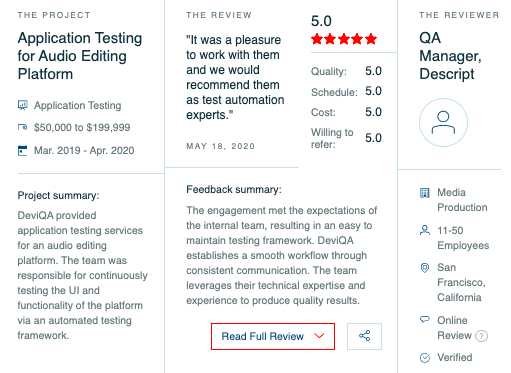Image resolution: width=511 pixels, height=373 pixels.
Task: Click the Verified label text
Action: pyautogui.click(x=455, y=357)
